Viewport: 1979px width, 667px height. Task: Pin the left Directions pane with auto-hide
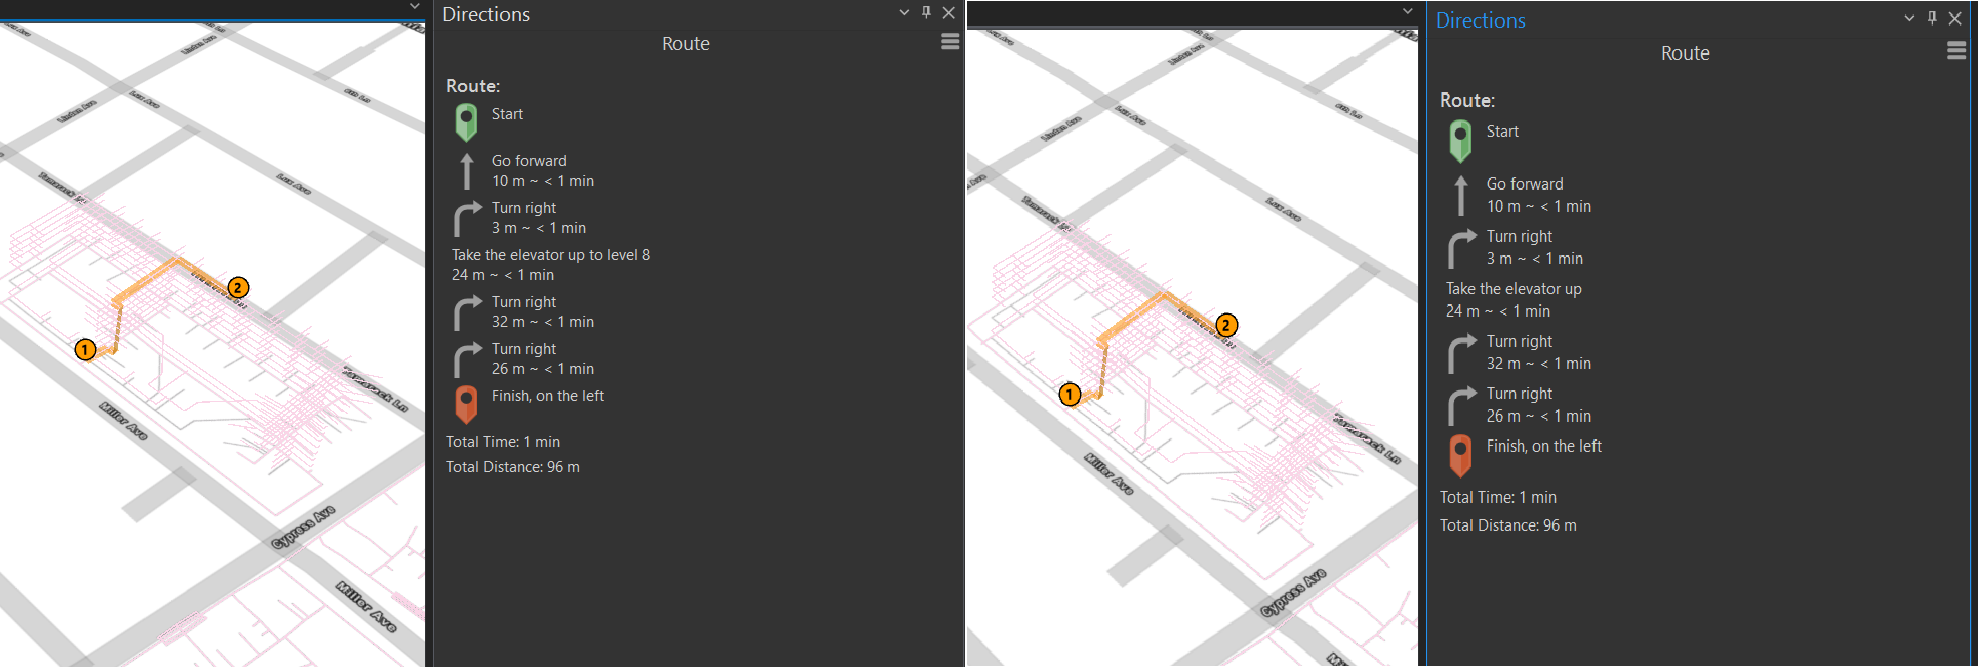click(x=926, y=12)
